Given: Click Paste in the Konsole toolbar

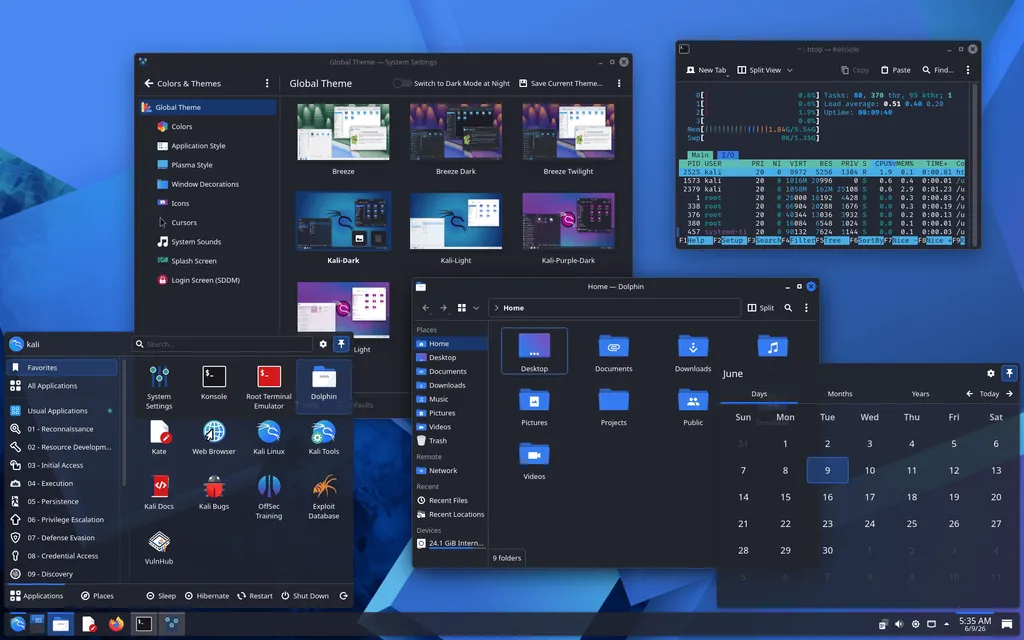Looking at the screenshot, I should point(895,70).
